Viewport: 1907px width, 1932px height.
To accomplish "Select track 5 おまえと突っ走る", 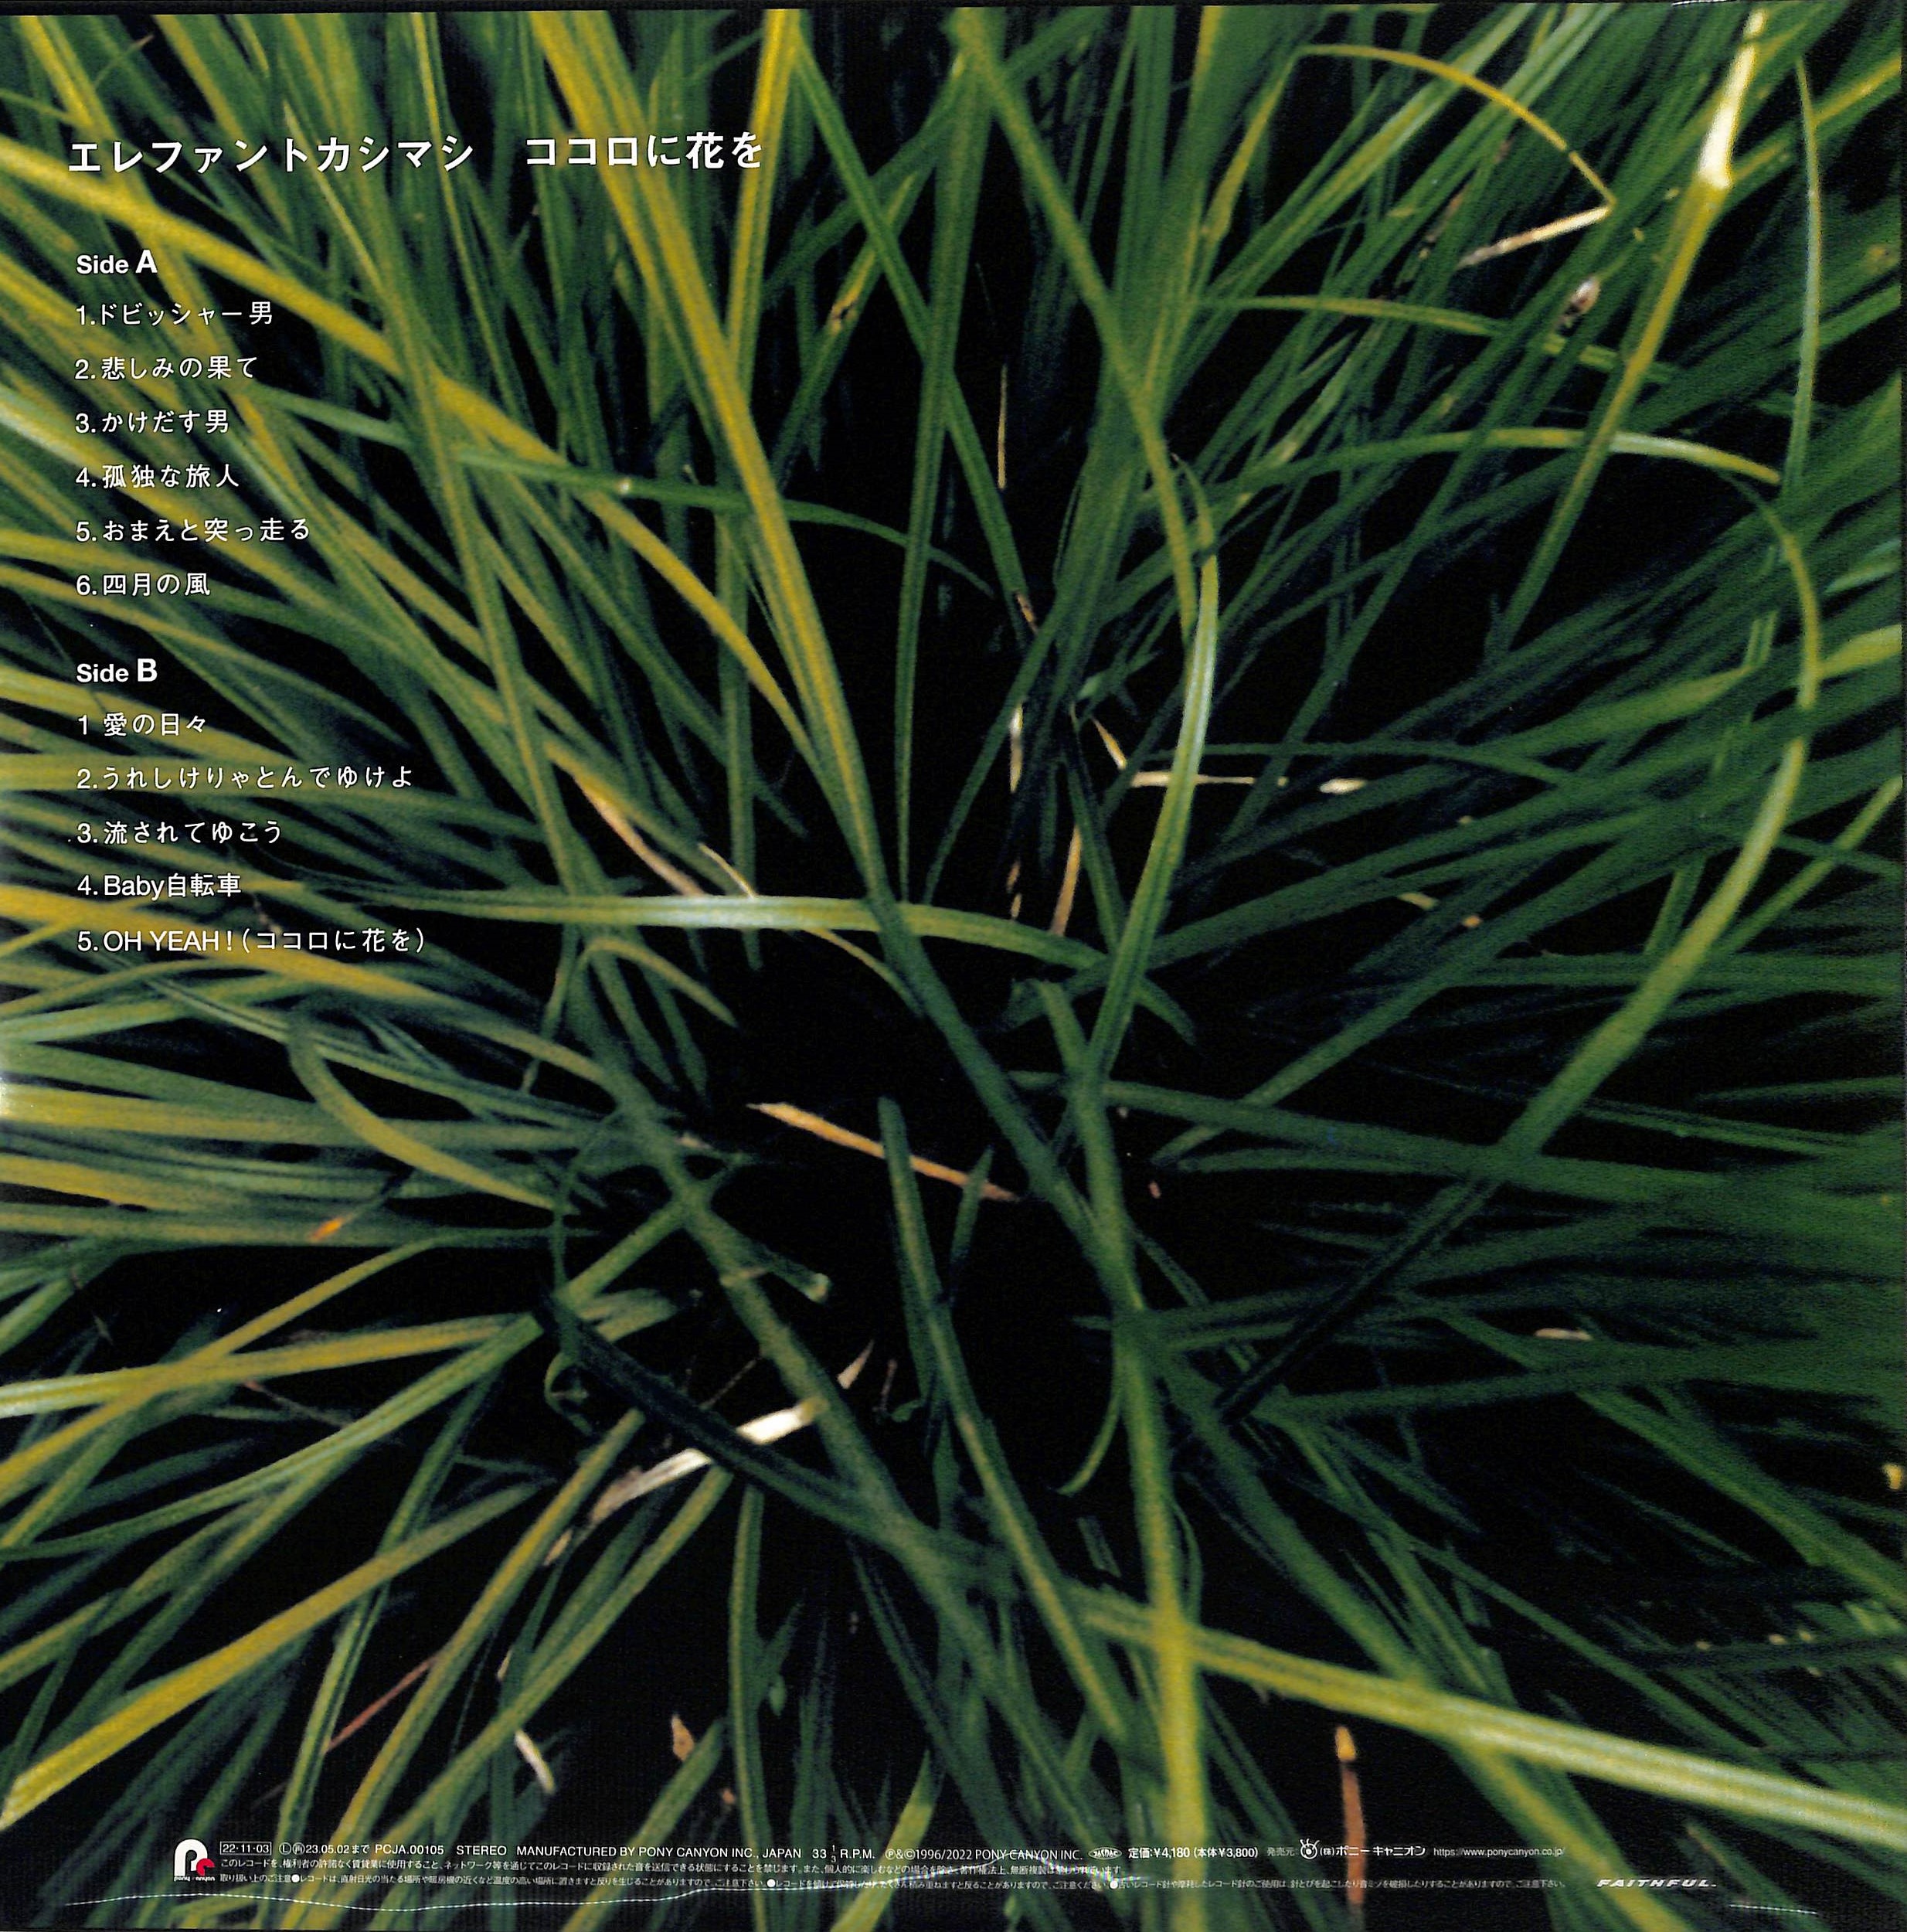I will [194, 530].
